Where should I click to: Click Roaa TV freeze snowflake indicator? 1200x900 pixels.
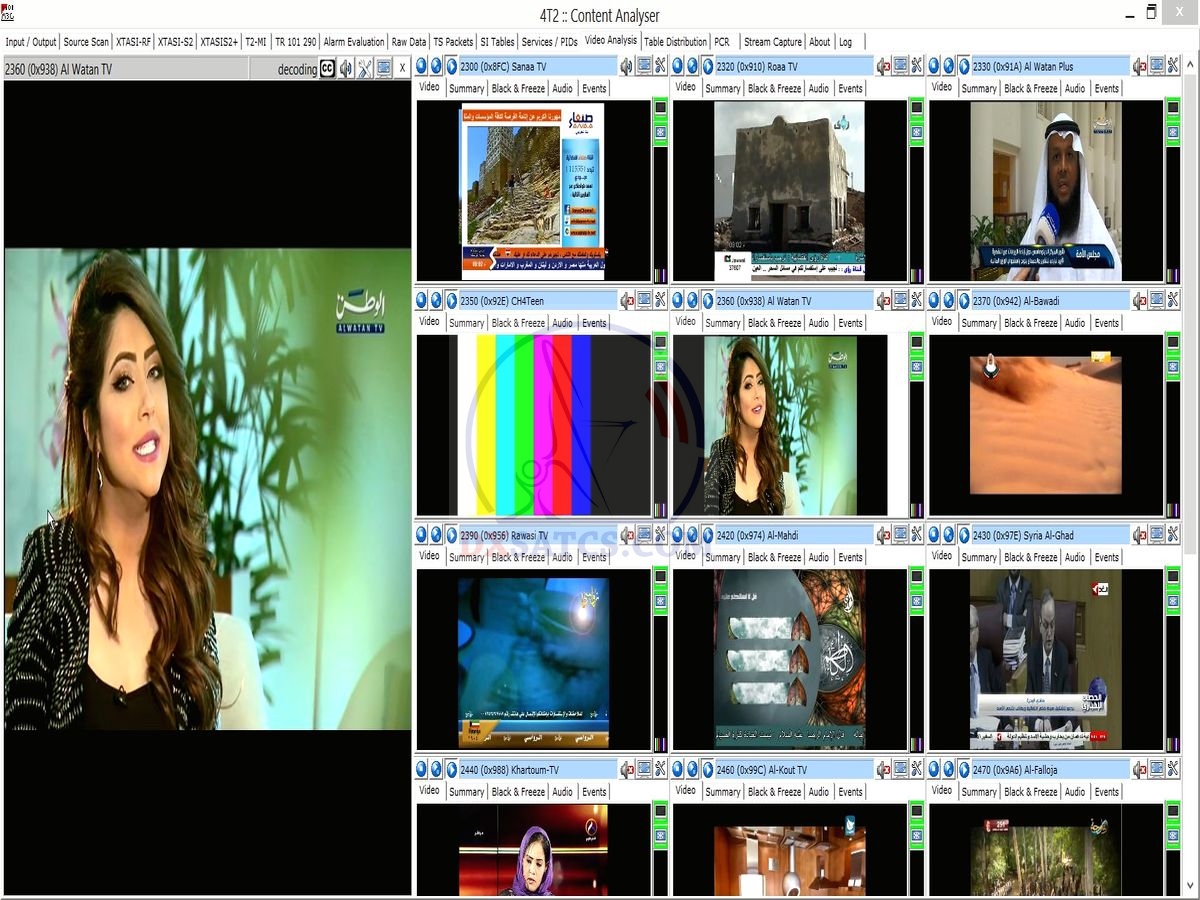click(x=916, y=132)
